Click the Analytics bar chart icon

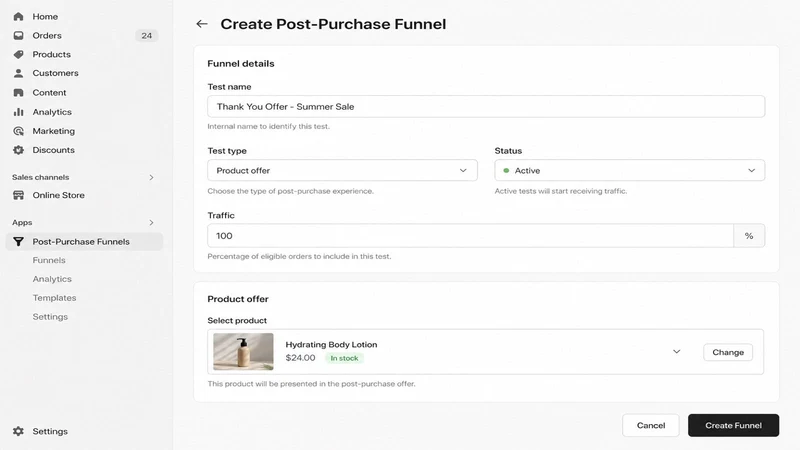[x=18, y=112]
